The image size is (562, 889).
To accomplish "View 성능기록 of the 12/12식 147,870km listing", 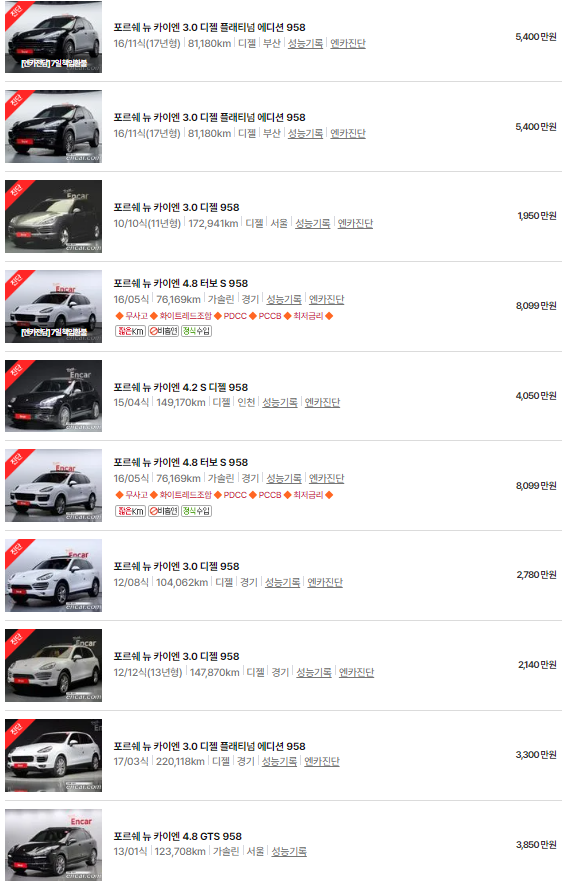I will [x=314, y=672].
